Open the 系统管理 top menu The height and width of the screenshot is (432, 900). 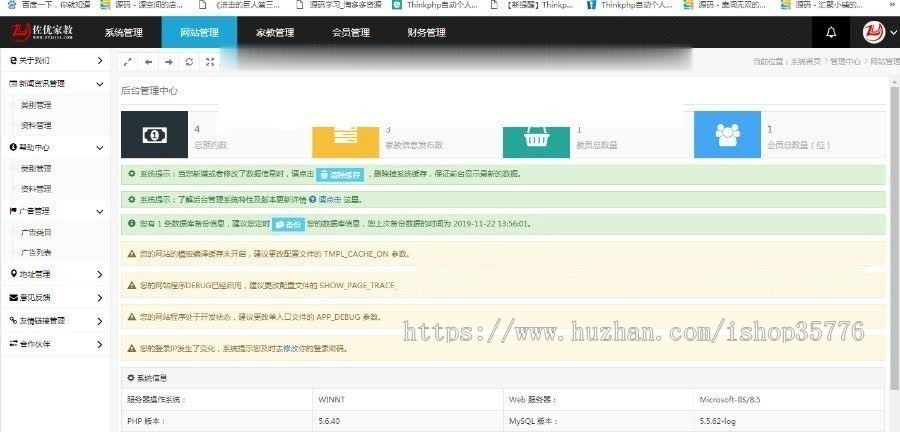click(123, 33)
